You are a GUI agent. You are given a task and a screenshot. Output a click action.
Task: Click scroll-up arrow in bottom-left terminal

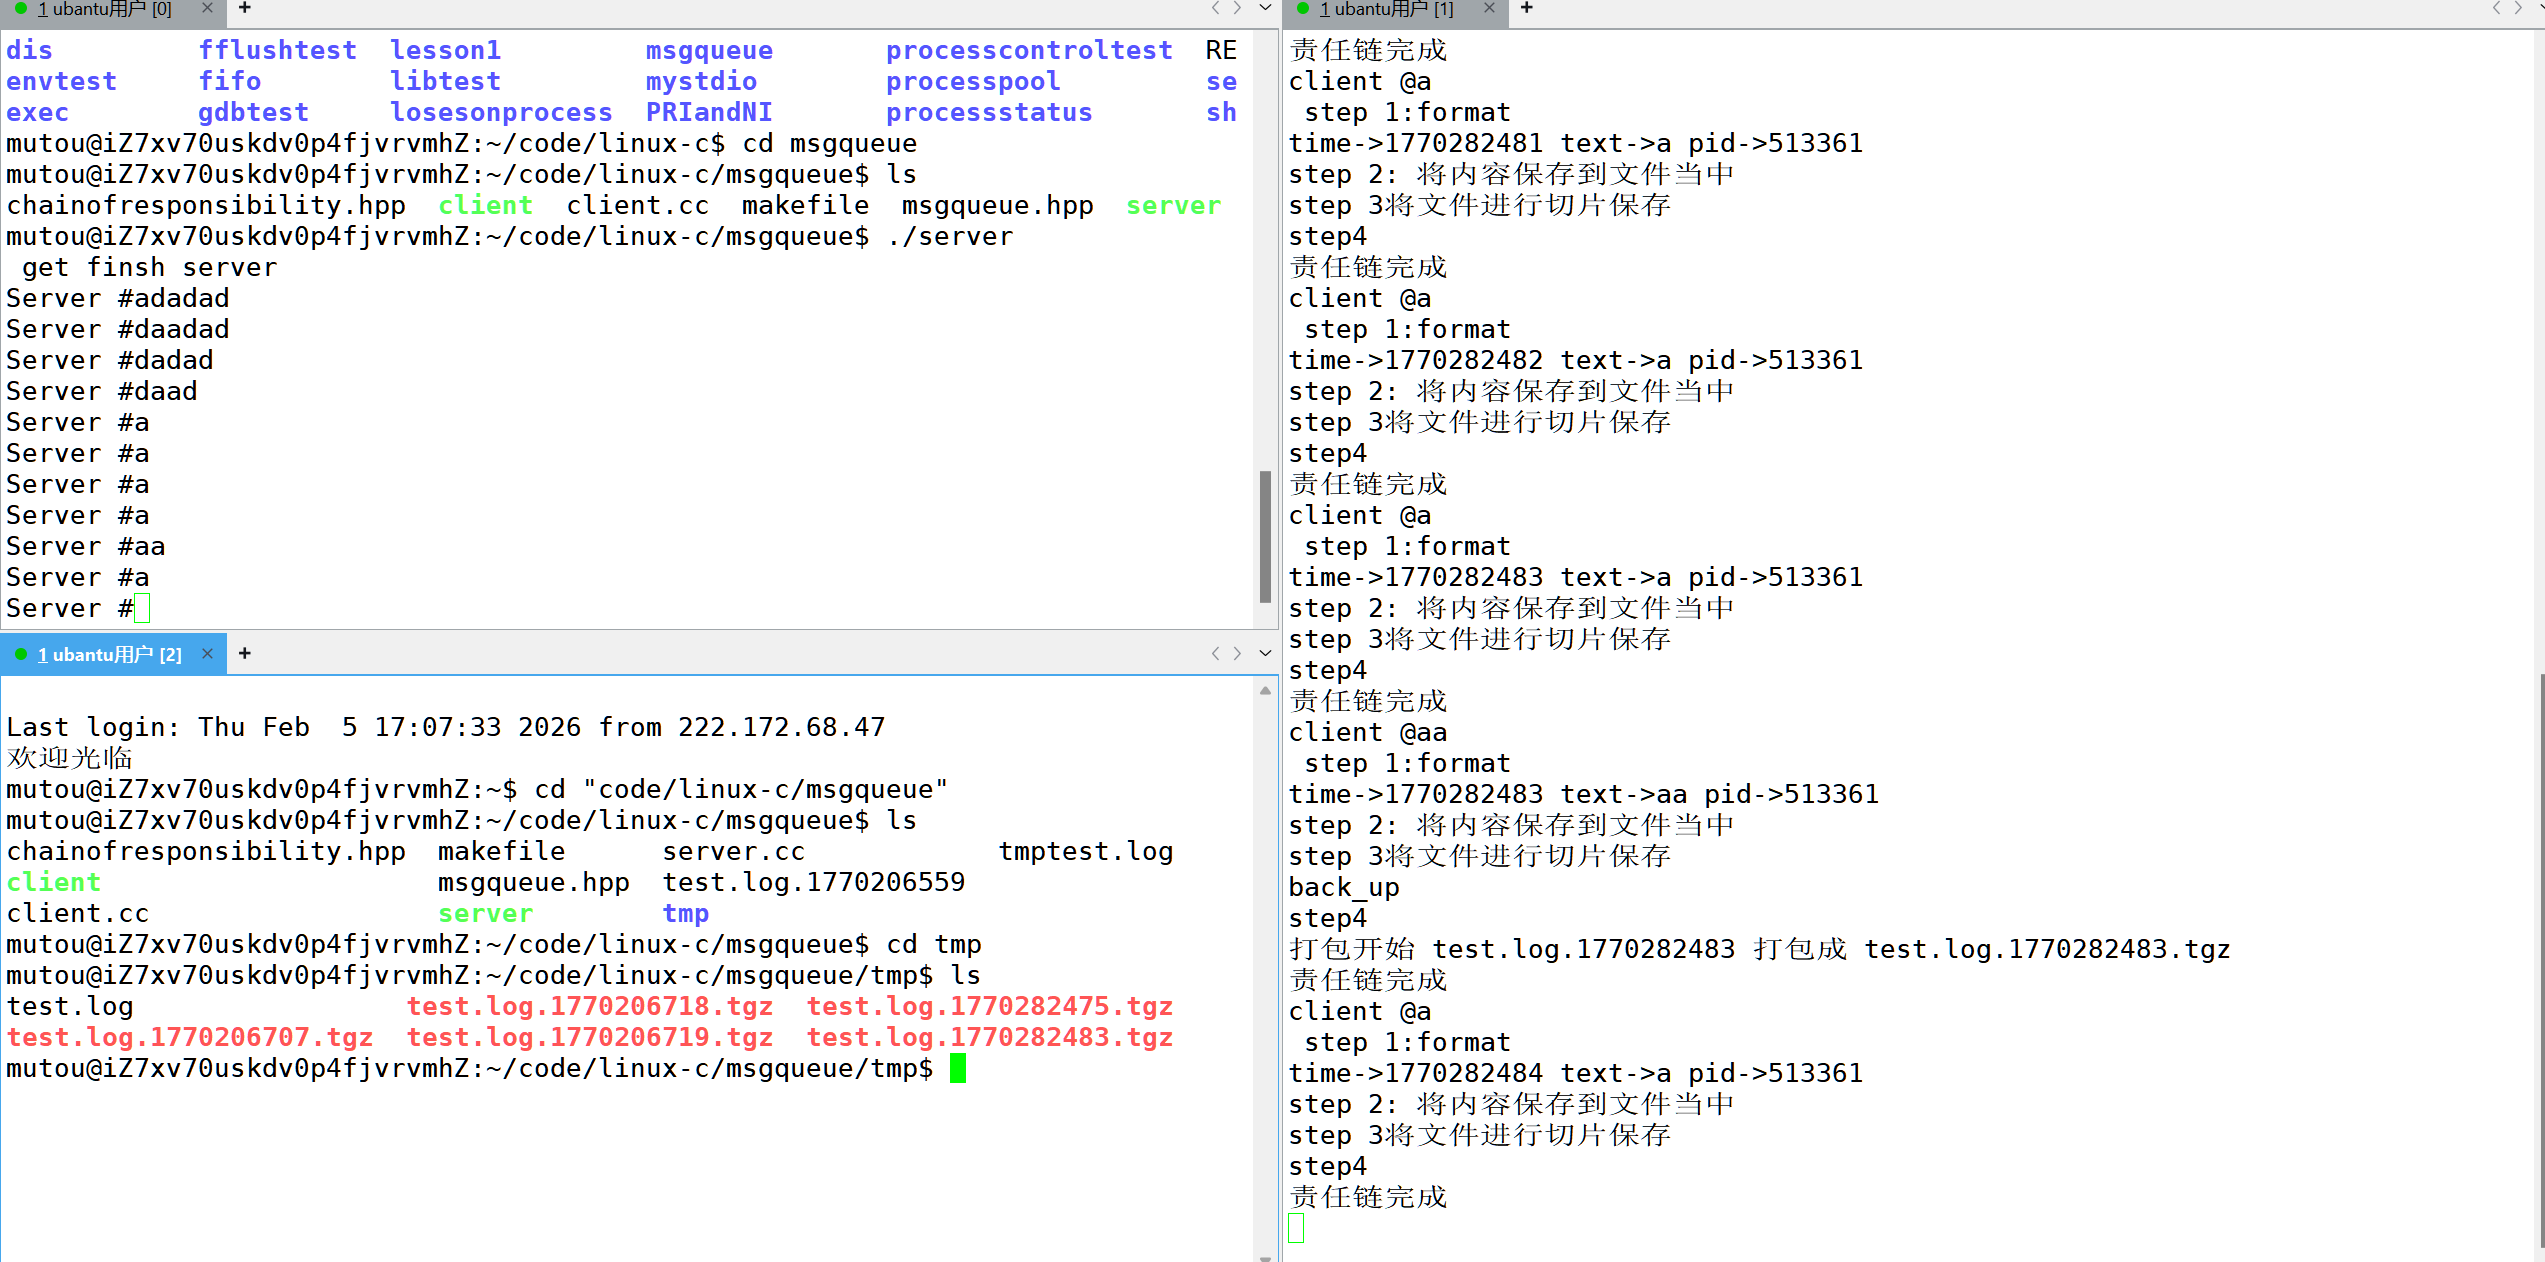click(1265, 690)
